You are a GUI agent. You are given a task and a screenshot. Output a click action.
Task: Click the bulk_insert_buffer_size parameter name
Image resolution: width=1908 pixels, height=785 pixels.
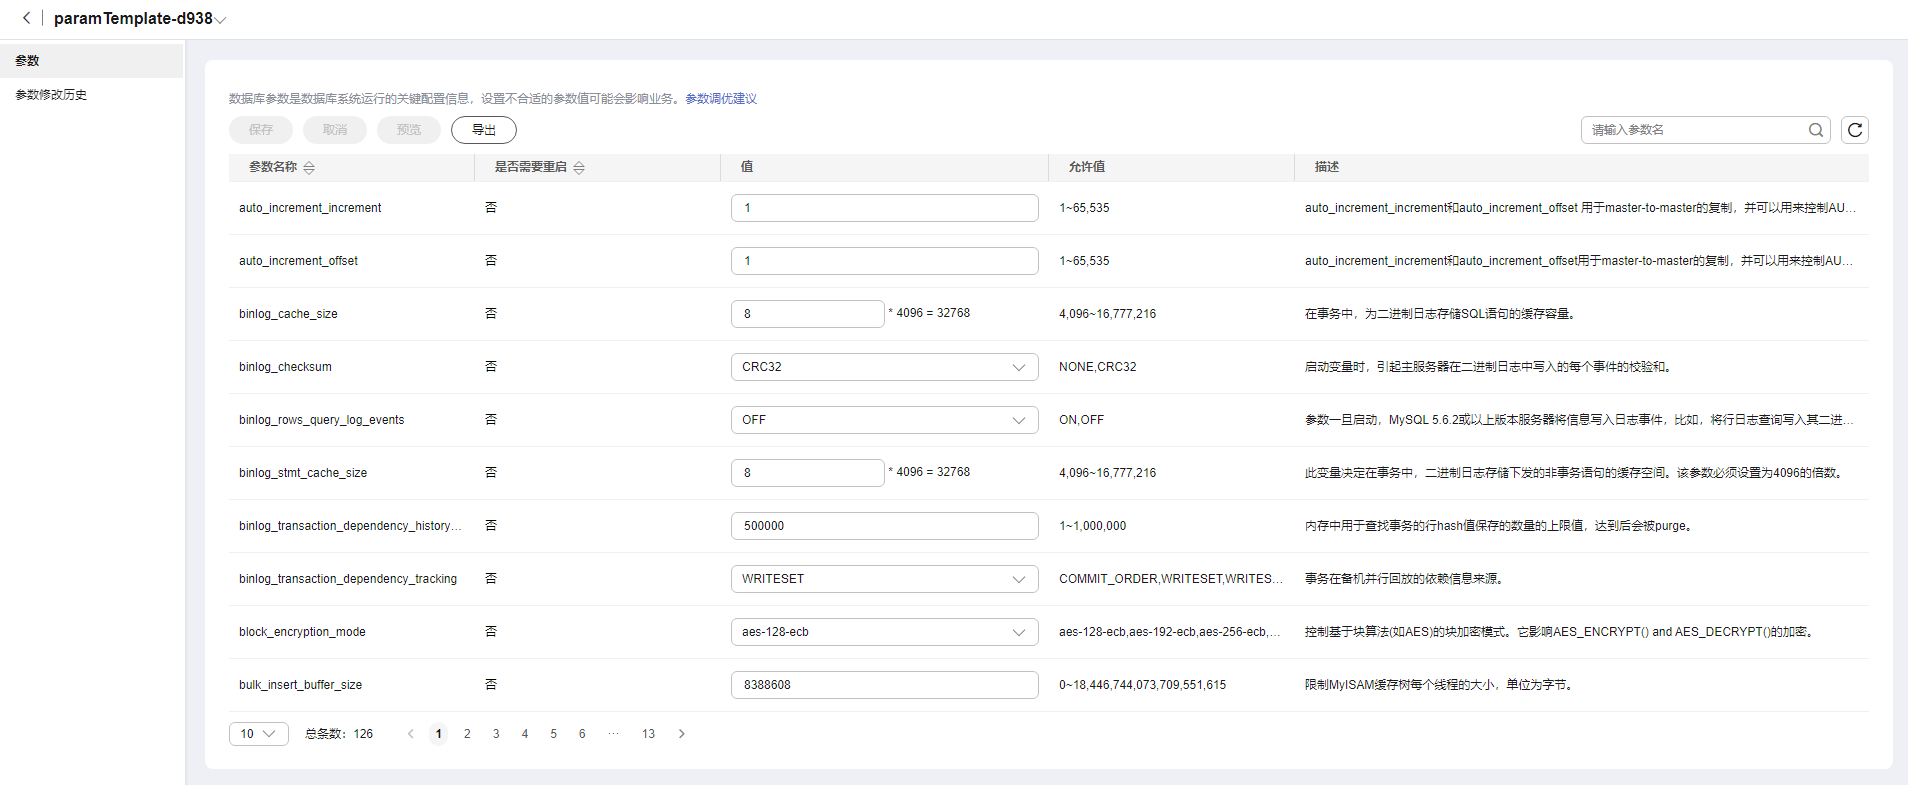pyautogui.click(x=300, y=685)
